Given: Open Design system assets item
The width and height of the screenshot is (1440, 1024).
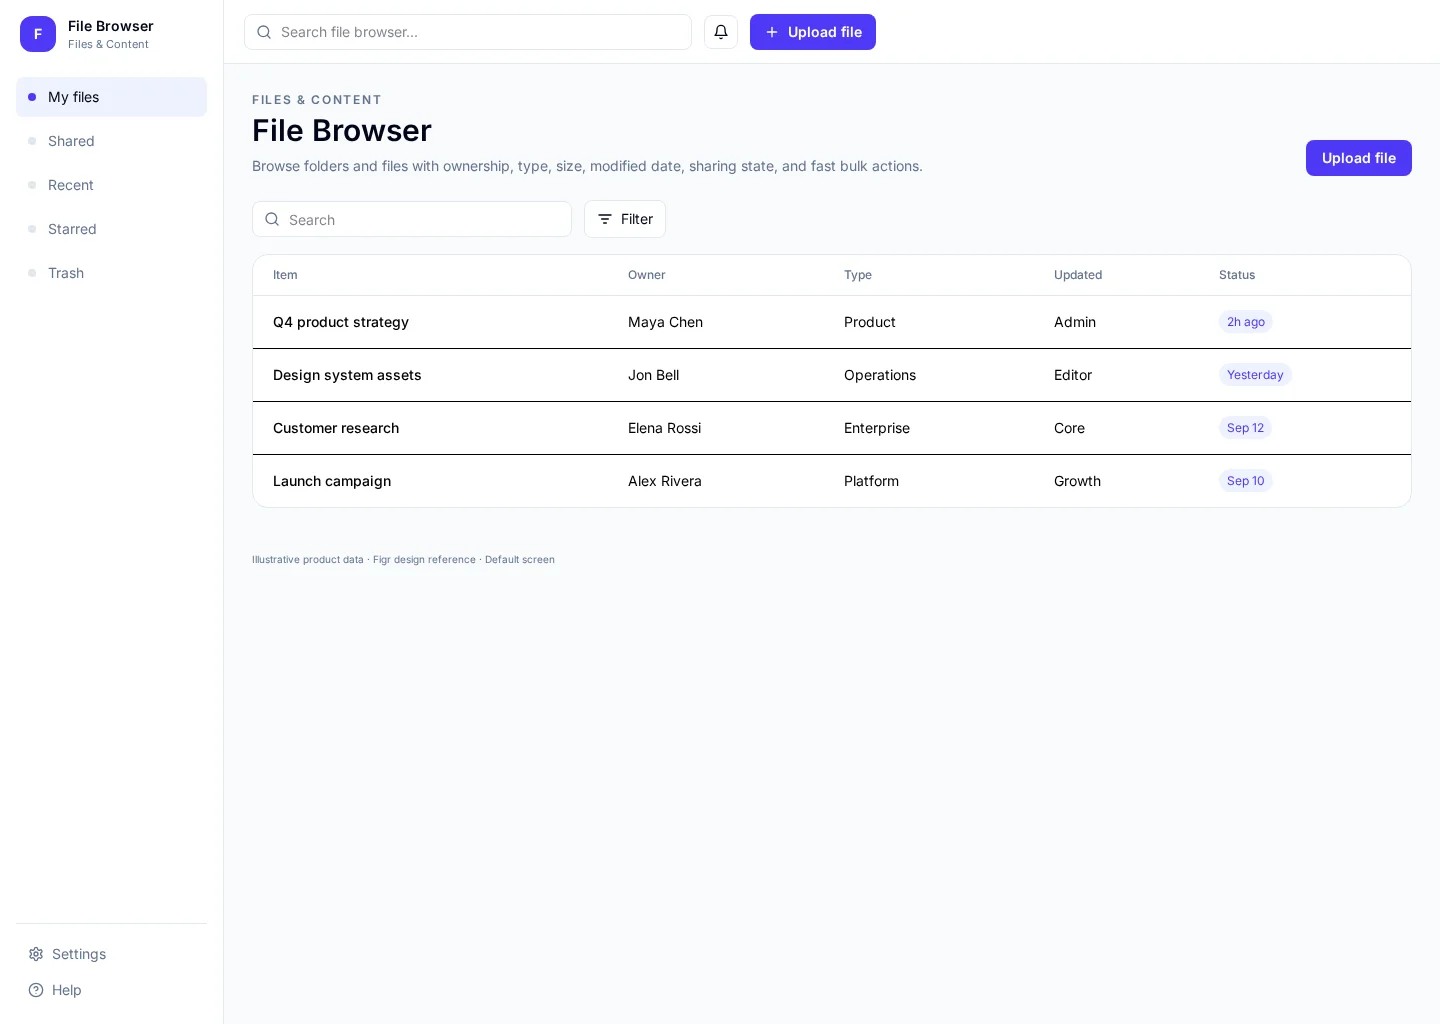Looking at the screenshot, I should click(x=347, y=375).
